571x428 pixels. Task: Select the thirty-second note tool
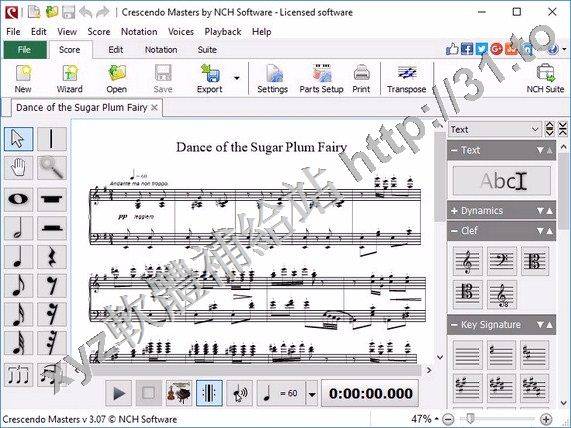[x=19, y=343]
